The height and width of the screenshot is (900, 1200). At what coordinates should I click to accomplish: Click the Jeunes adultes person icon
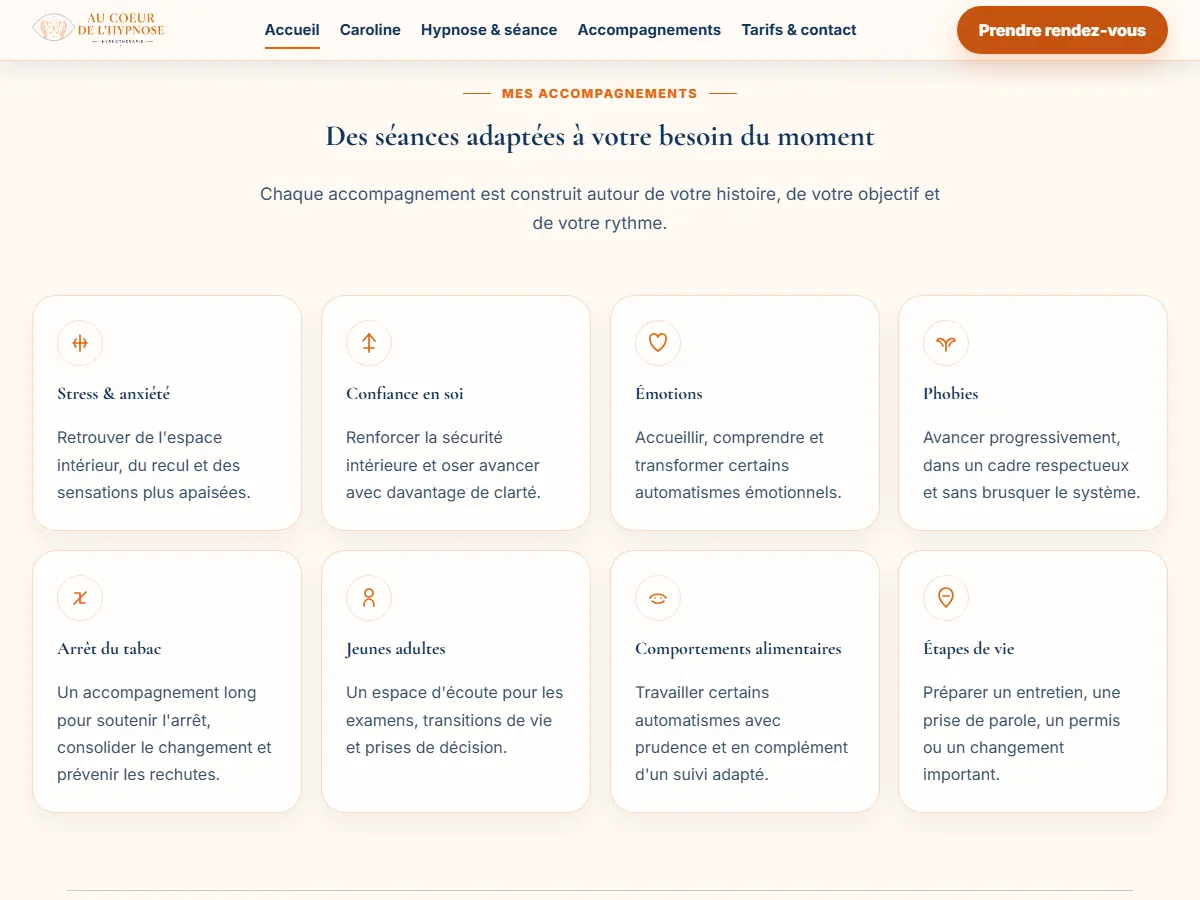(369, 598)
